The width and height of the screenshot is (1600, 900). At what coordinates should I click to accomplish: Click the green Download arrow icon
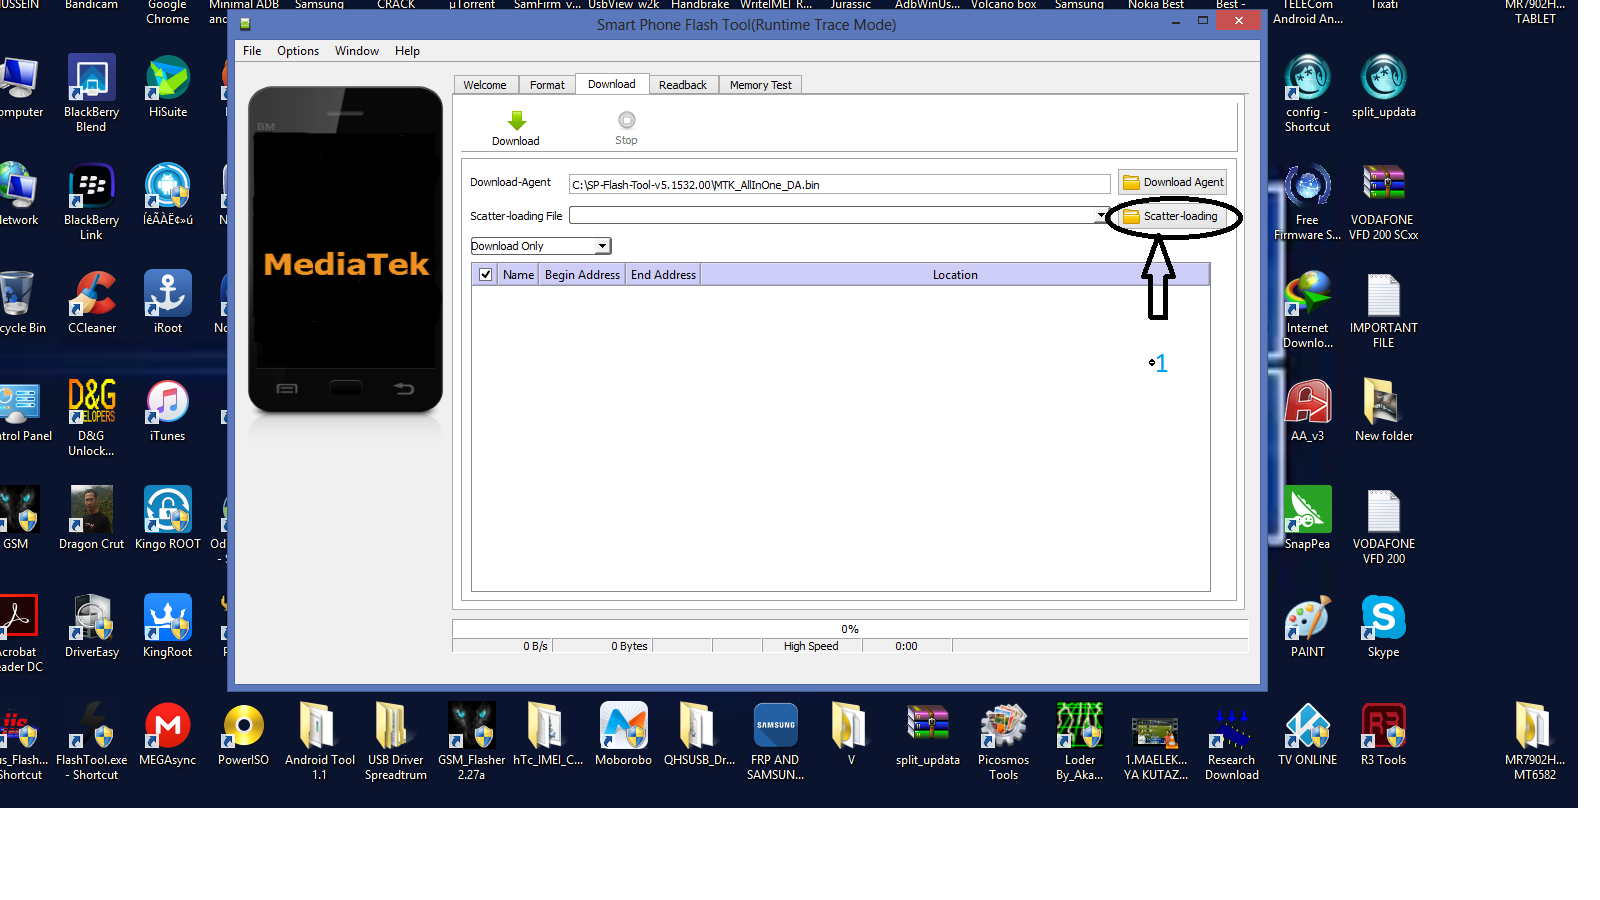click(516, 121)
